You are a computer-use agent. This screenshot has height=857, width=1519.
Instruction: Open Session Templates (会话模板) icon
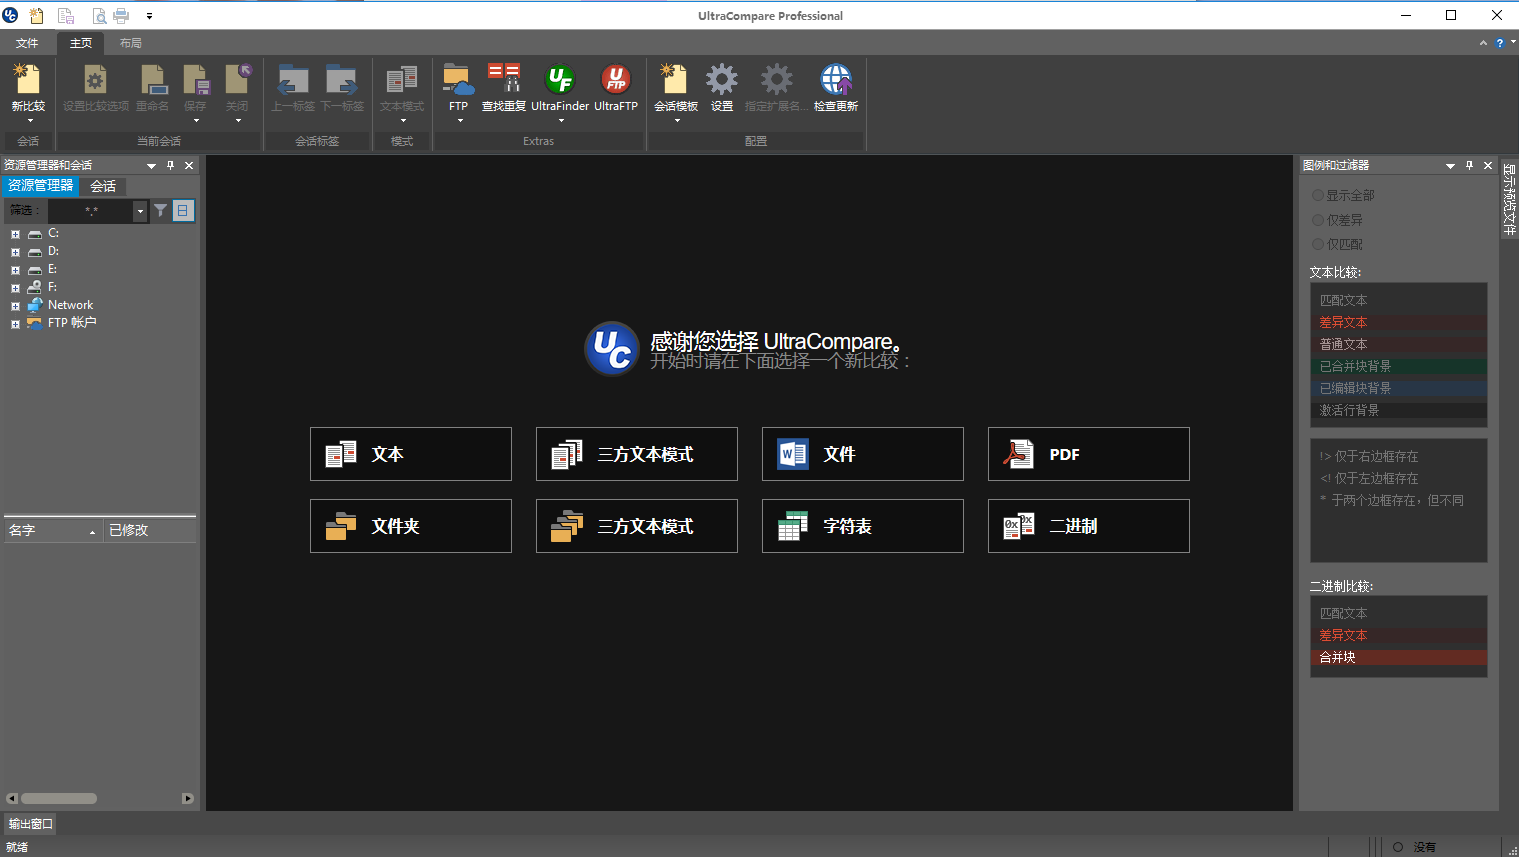[x=675, y=82]
